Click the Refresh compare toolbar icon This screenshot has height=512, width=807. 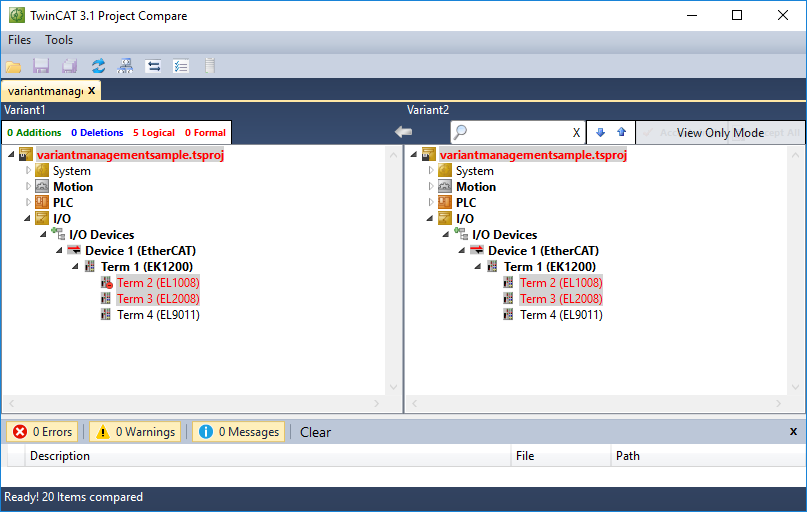[98, 66]
